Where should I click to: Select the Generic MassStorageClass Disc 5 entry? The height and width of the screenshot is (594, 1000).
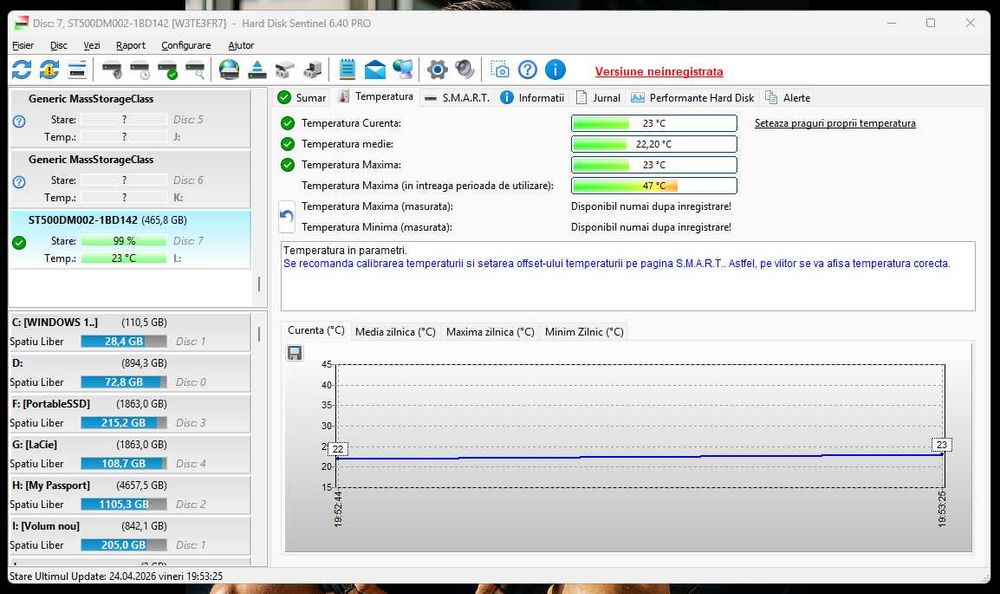129,119
